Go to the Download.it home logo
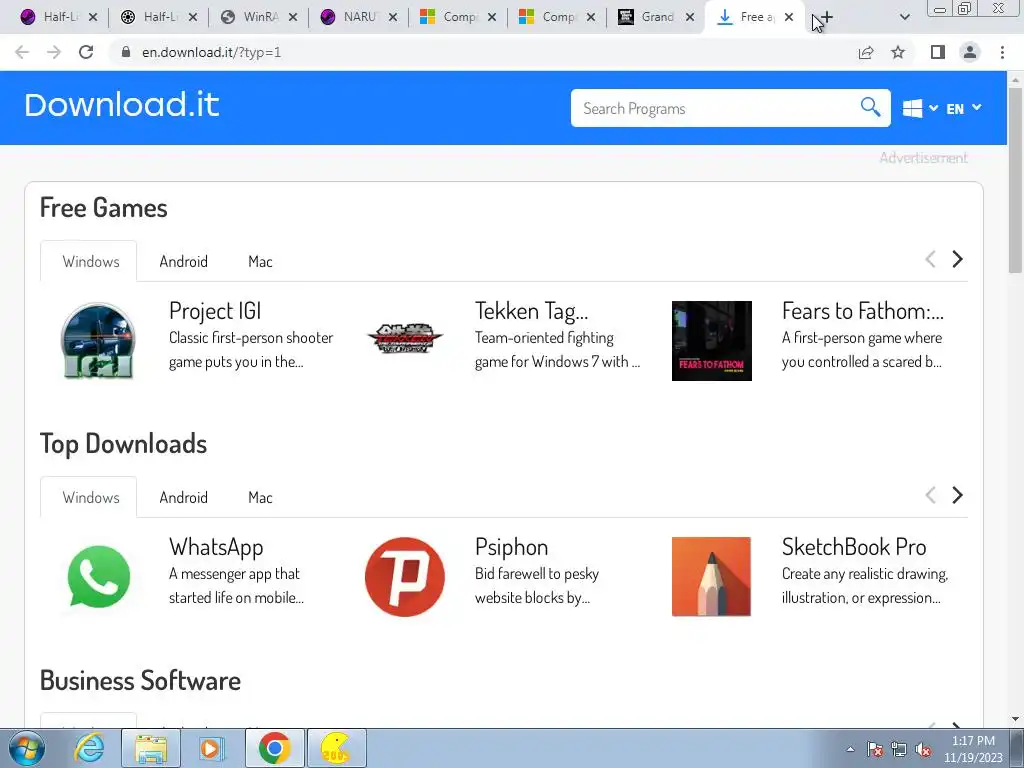This screenshot has width=1024, height=768. coord(121,105)
